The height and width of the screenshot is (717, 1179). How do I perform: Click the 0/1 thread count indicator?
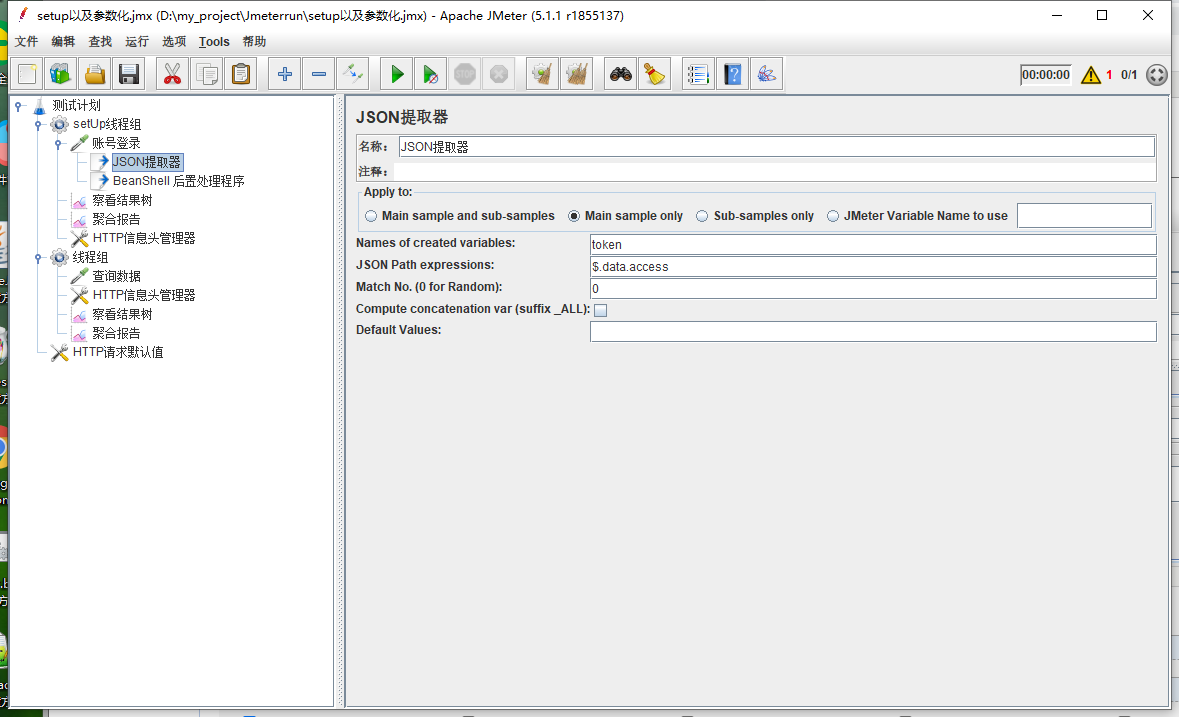[x=1129, y=75]
